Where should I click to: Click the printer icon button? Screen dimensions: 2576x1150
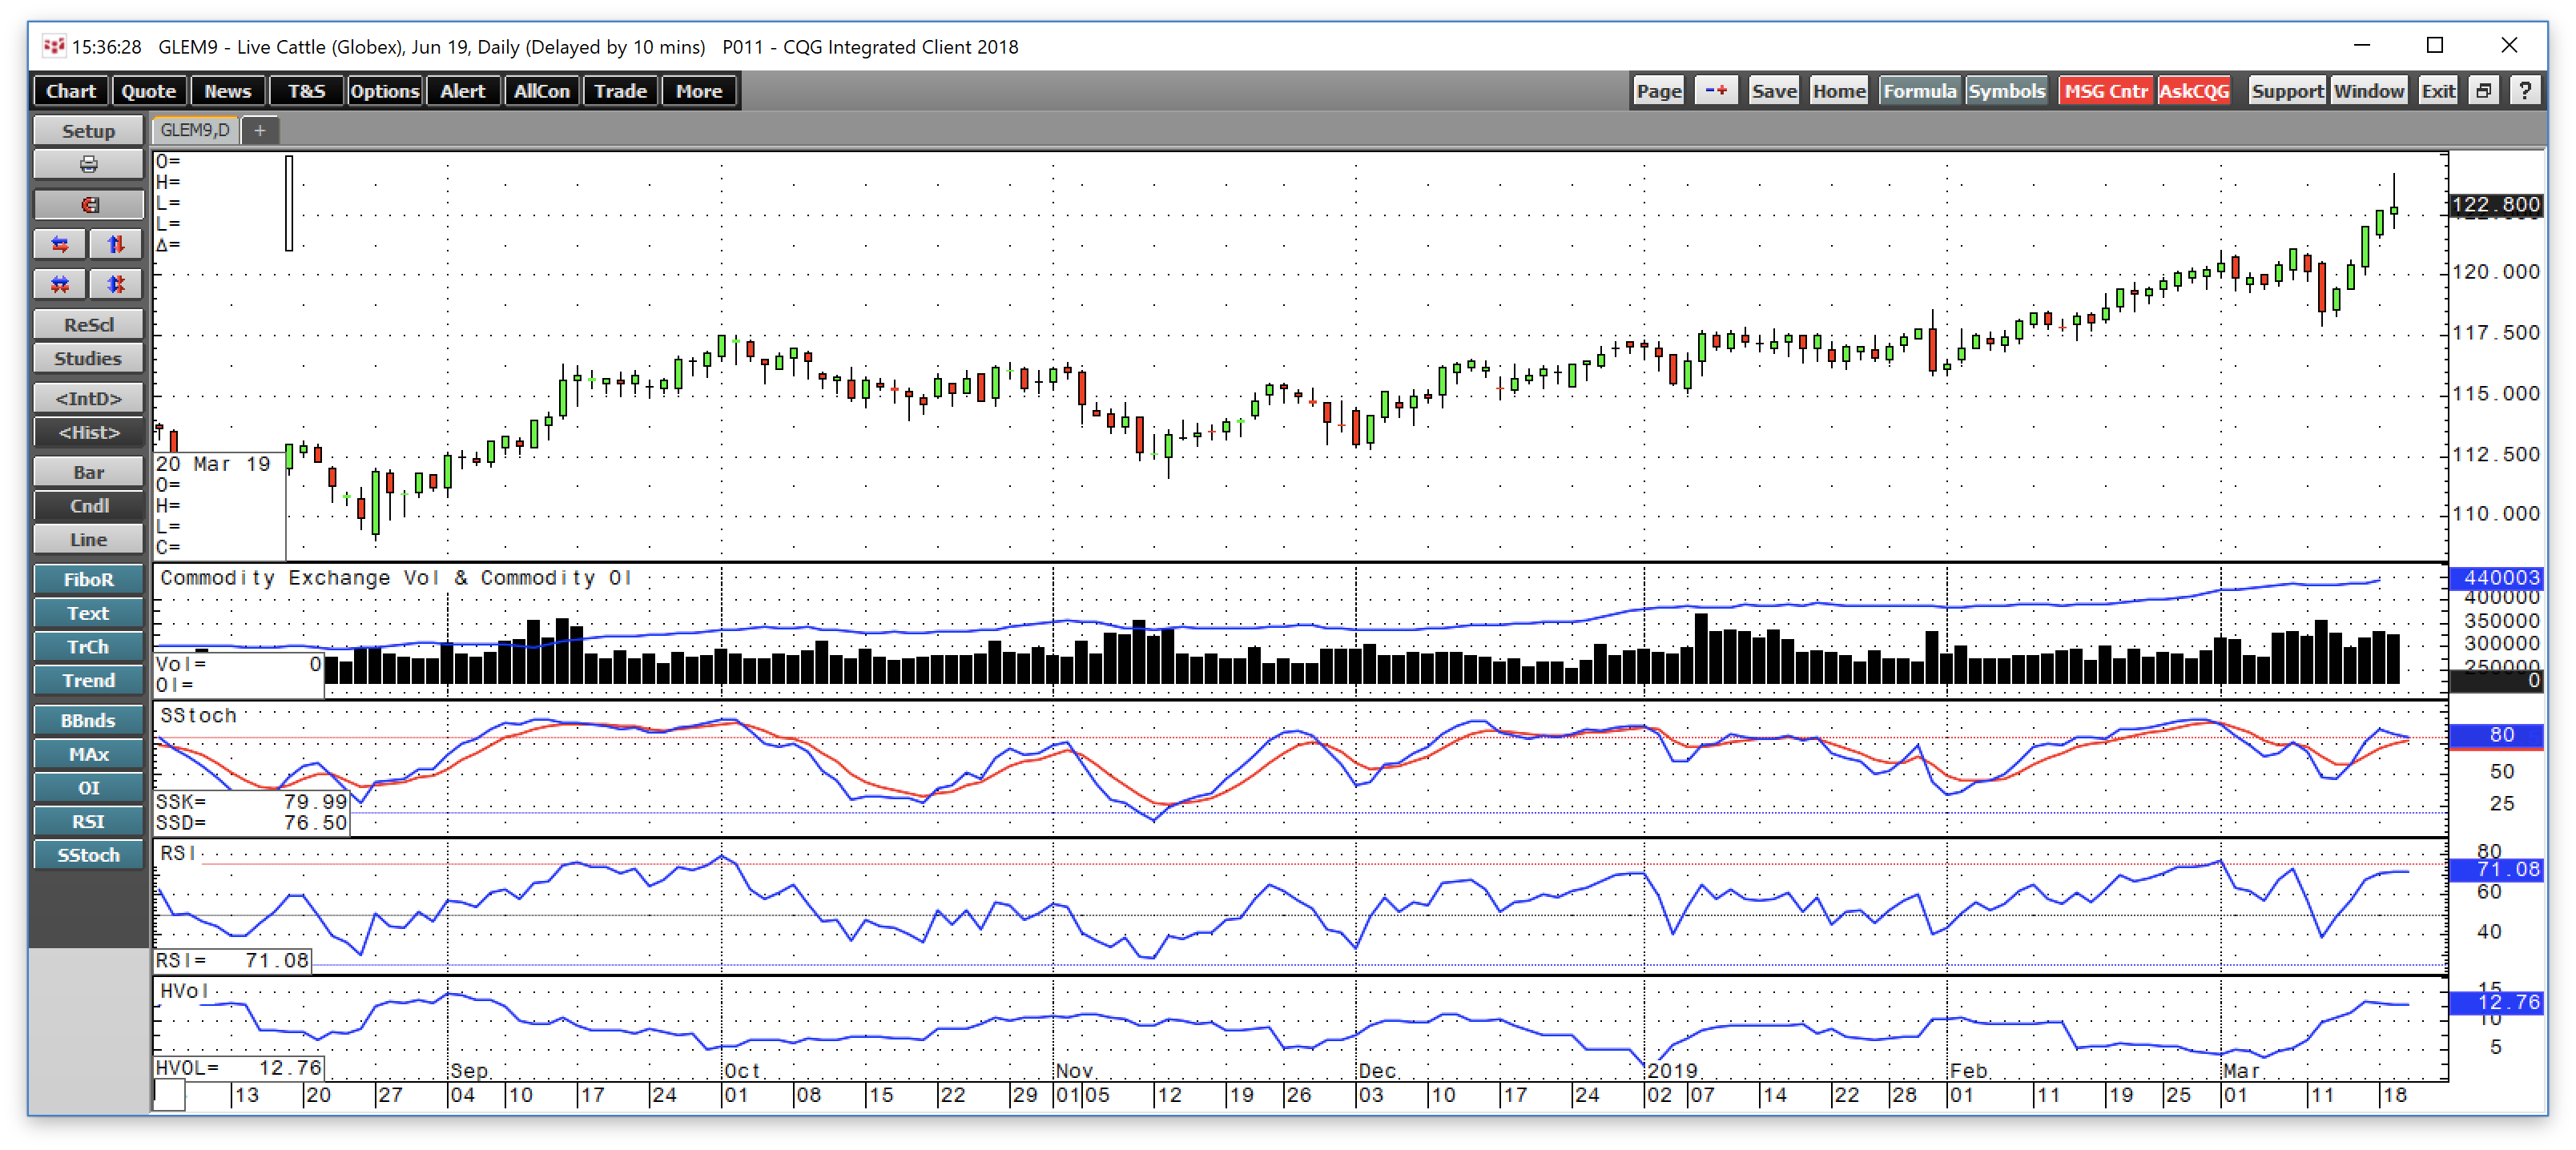88,164
